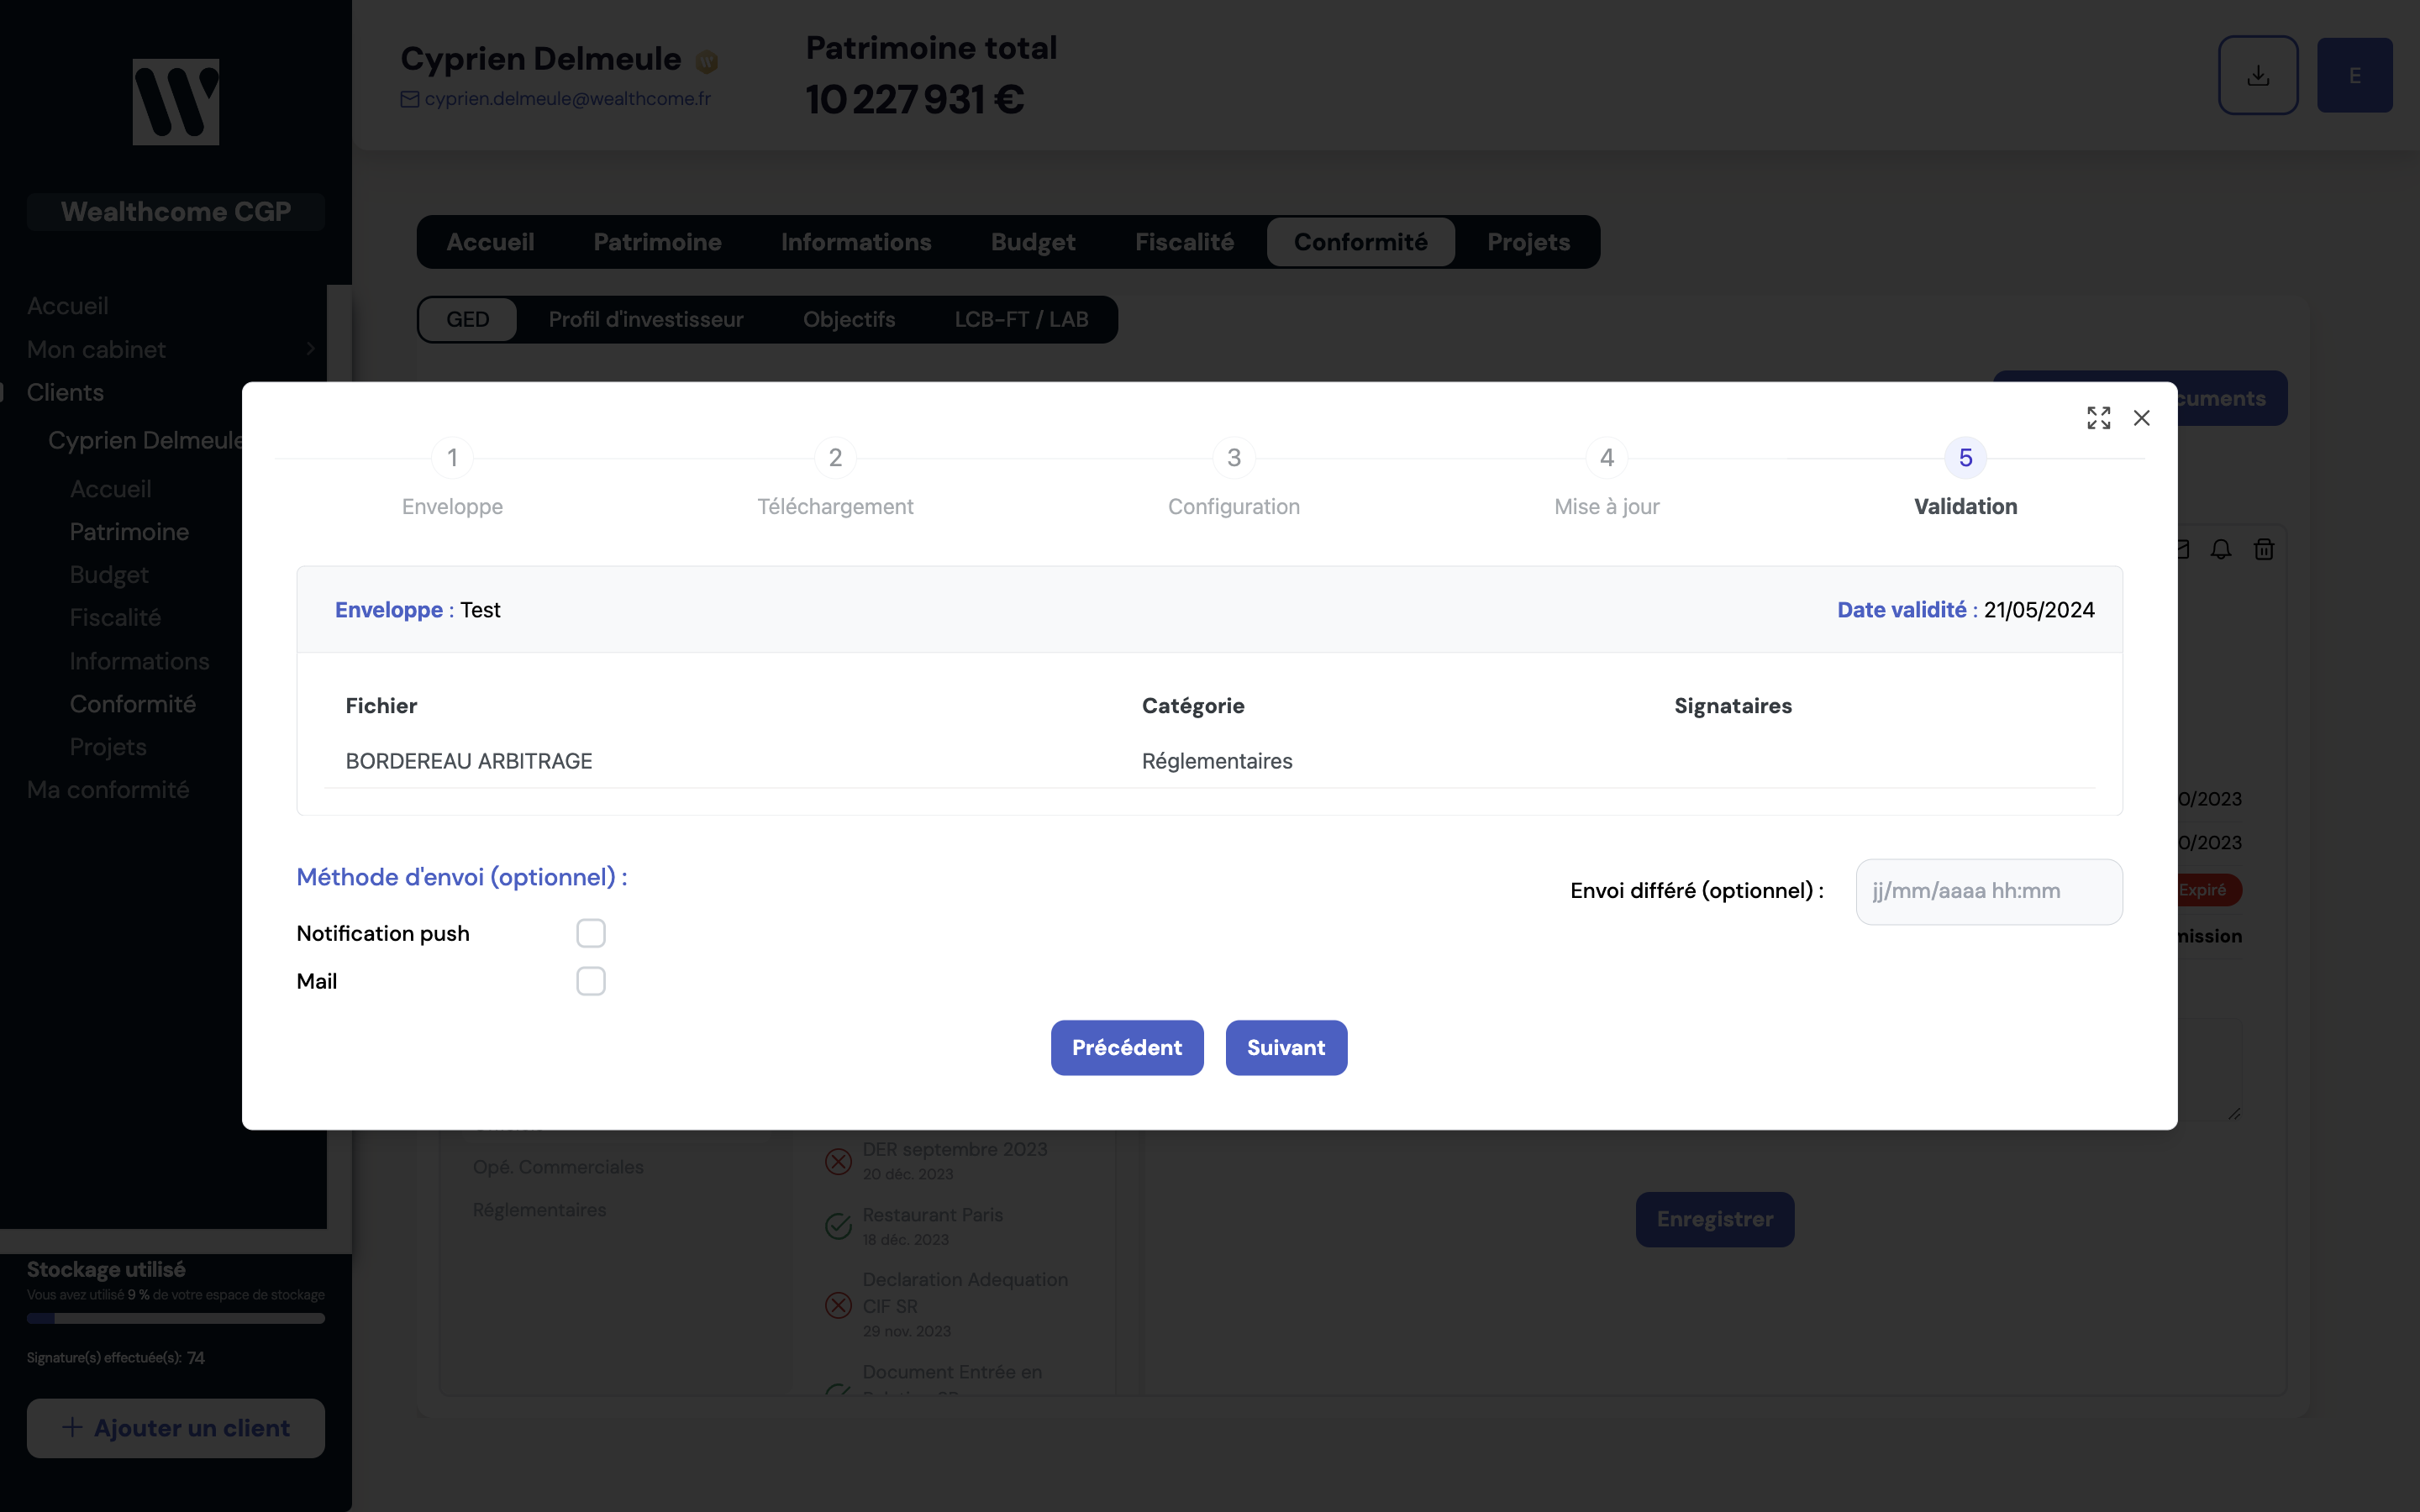This screenshot has height=1512, width=2420.
Task: Select Opé. Commerciales category in background list
Action: point(558,1167)
